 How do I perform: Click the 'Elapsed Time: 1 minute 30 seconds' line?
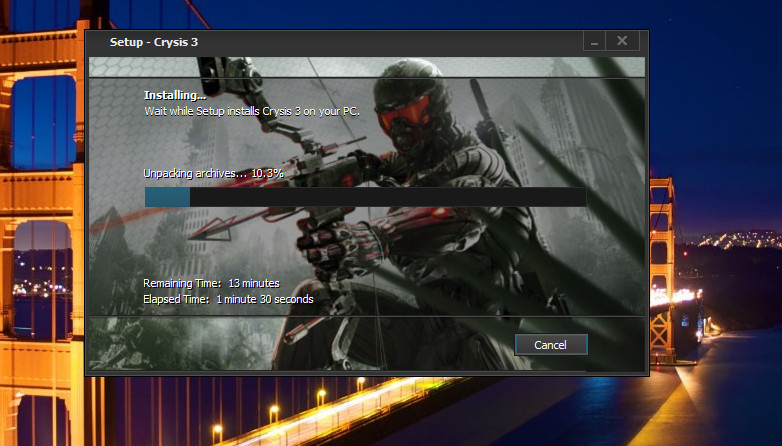click(x=228, y=299)
